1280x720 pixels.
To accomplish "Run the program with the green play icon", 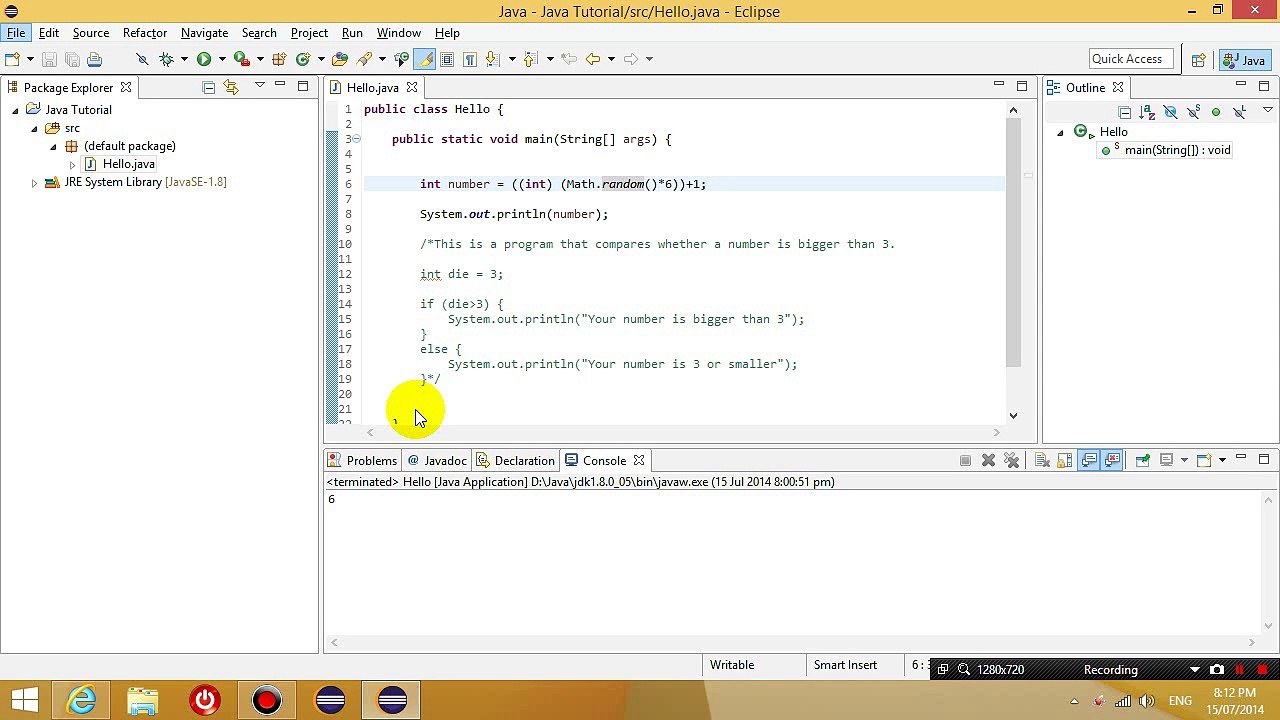I will (x=204, y=59).
